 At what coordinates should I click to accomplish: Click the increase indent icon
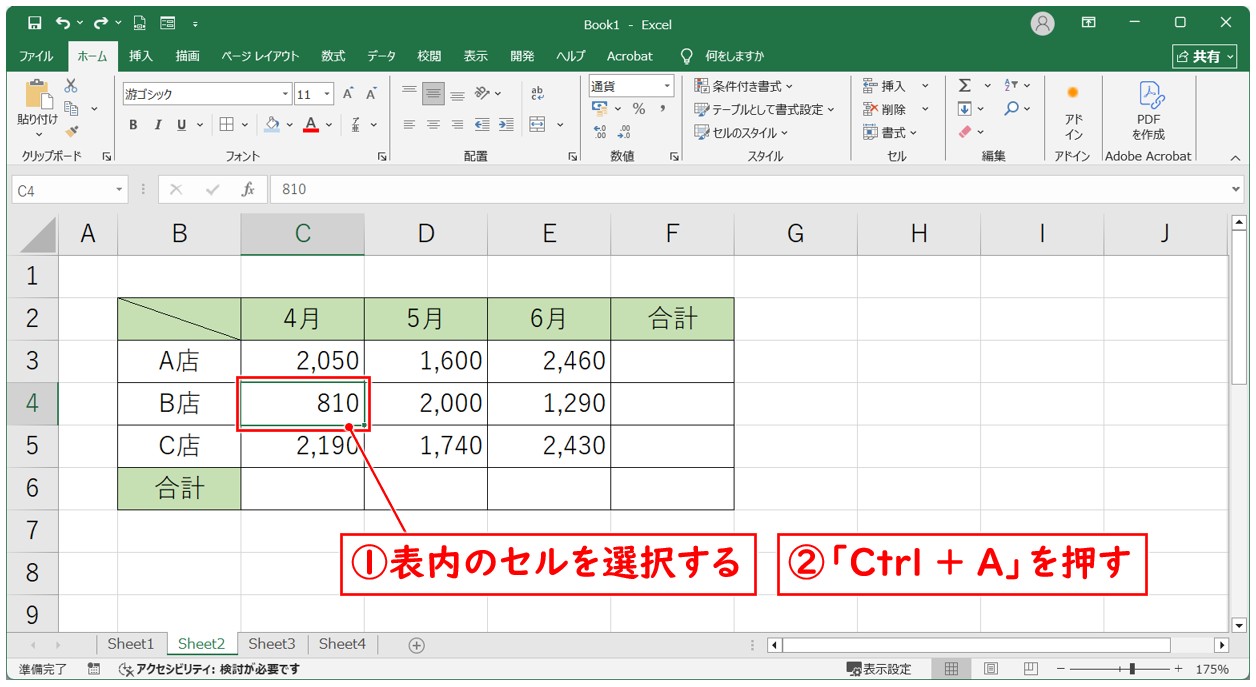pos(506,125)
